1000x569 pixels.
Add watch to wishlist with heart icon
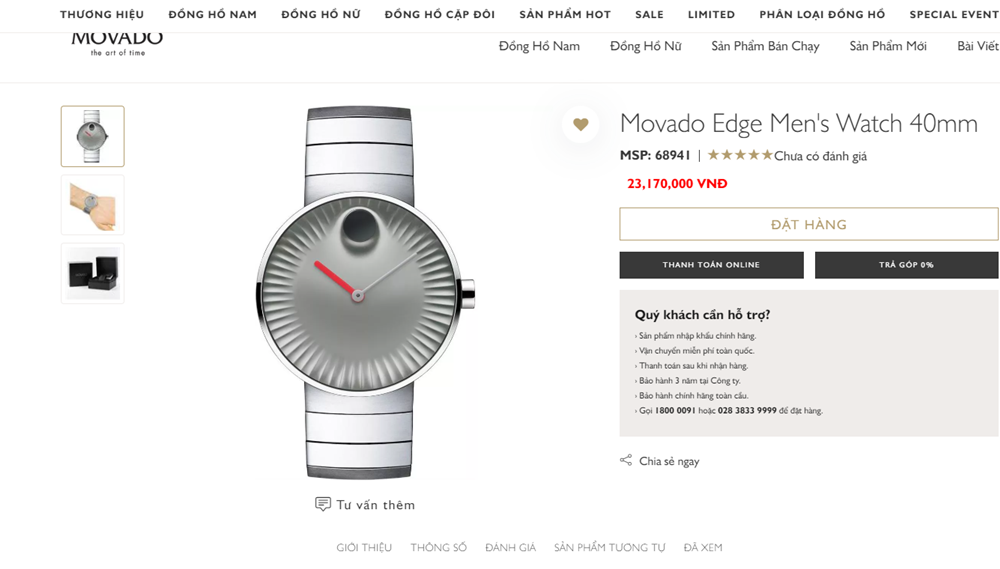[x=581, y=125]
